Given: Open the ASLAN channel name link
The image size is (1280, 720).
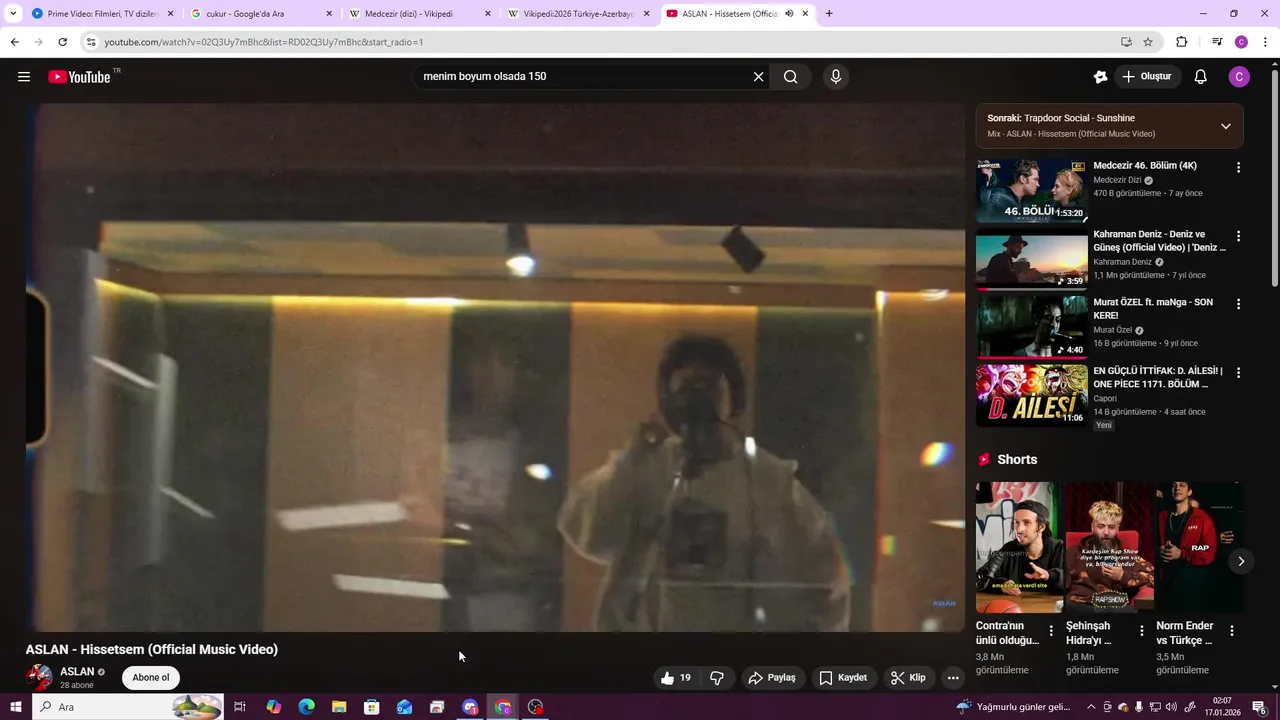Looking at the screenshot, I should click(x=77, y=672).
